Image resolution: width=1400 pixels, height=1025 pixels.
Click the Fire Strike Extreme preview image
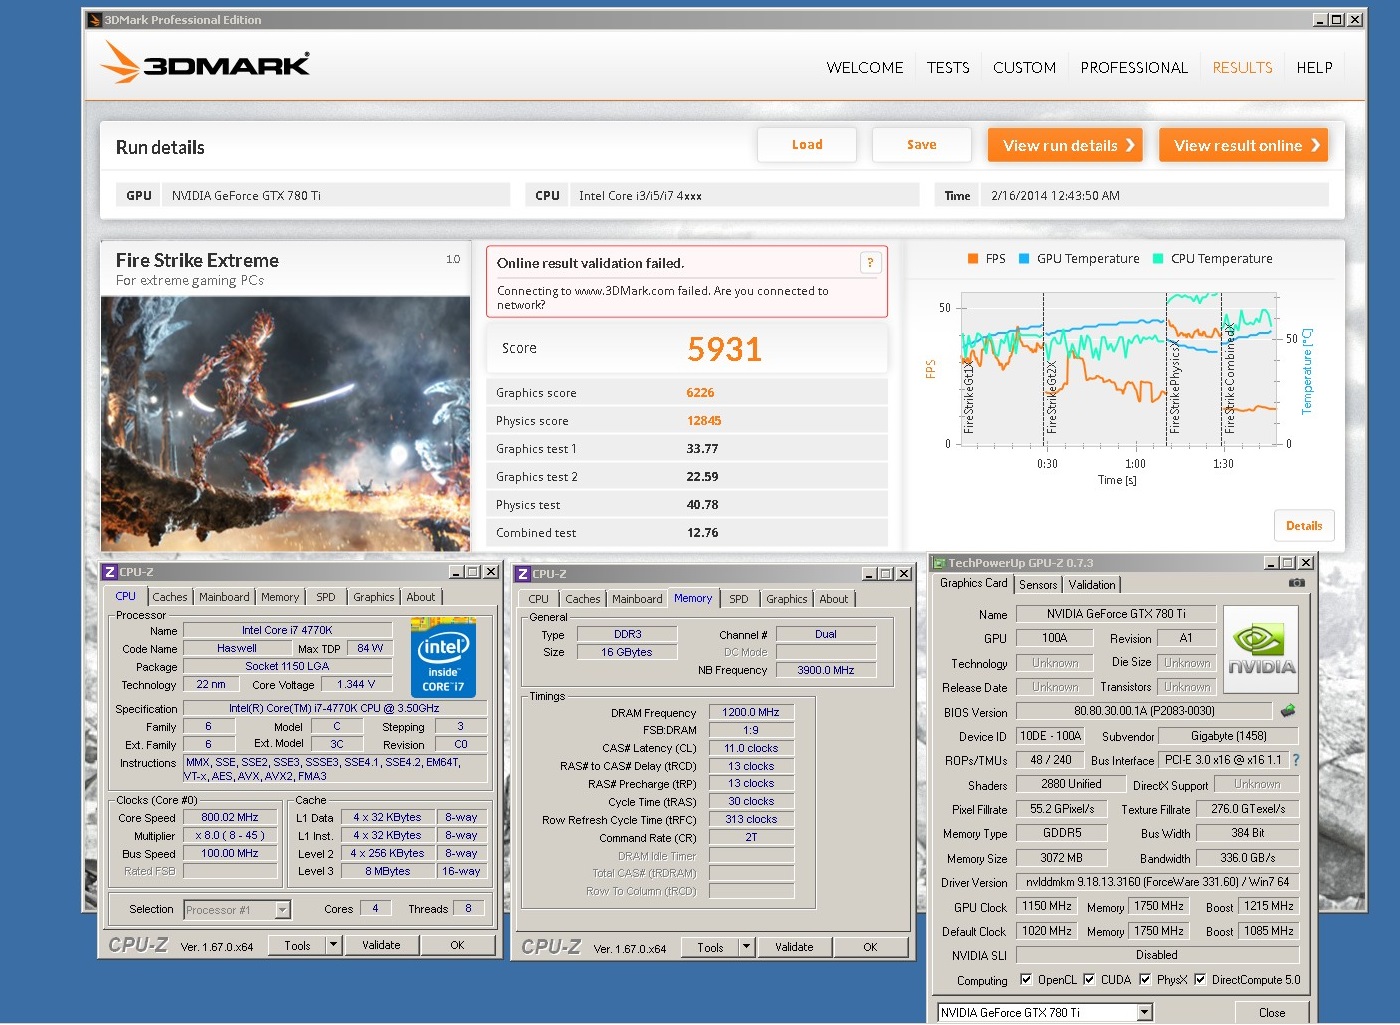[x=286, y=423]
